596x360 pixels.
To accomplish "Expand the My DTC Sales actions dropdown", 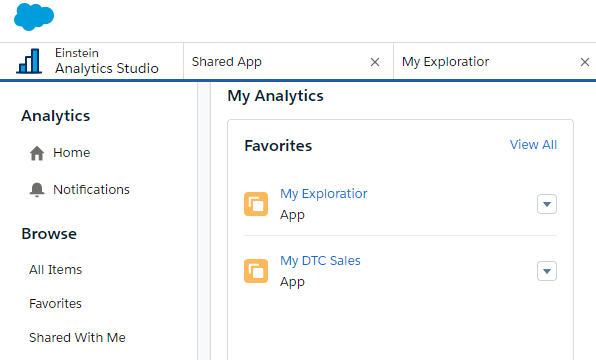I will tap(547, 271).
